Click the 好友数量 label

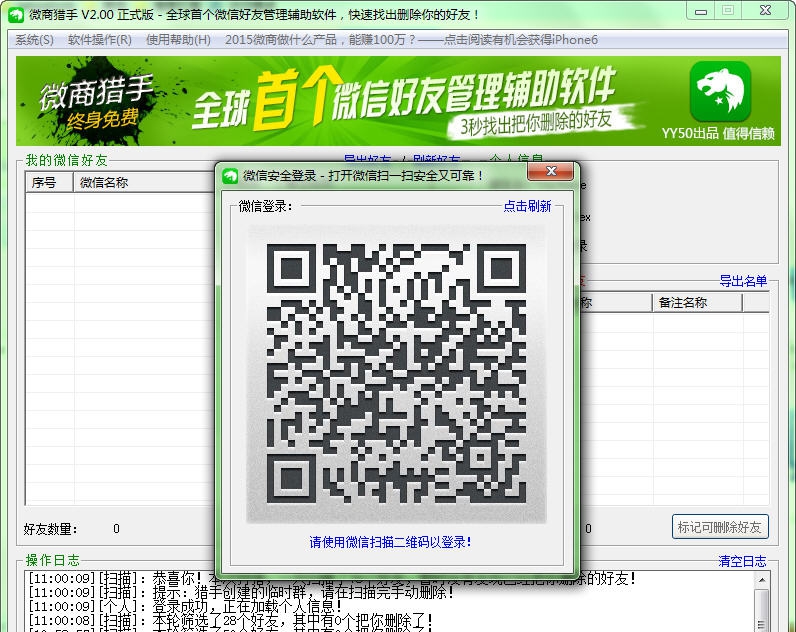(50, 529)
